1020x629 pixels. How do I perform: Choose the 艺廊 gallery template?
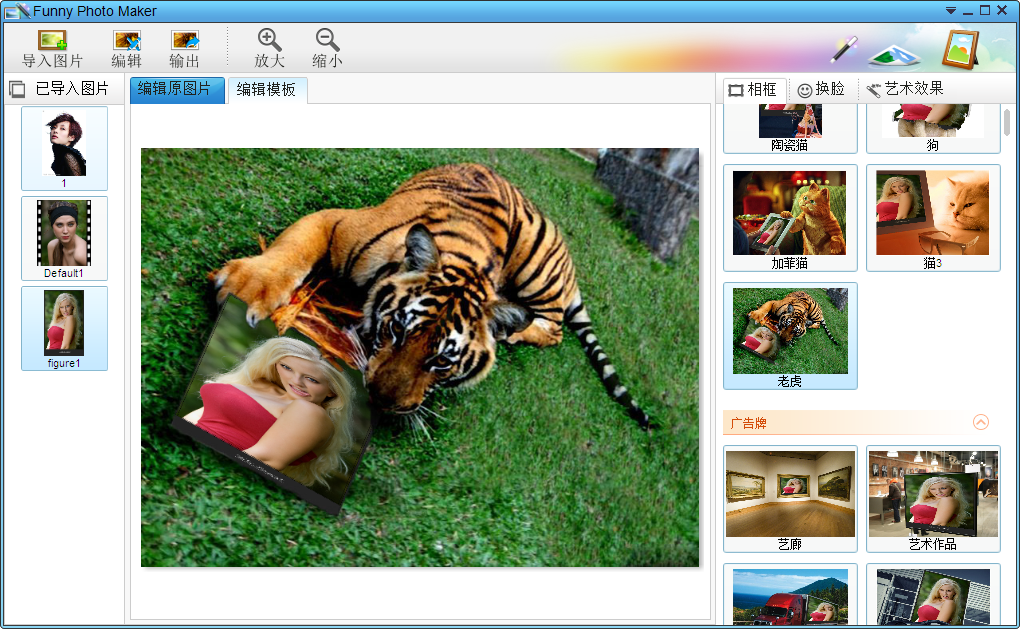tap(790, 500)
